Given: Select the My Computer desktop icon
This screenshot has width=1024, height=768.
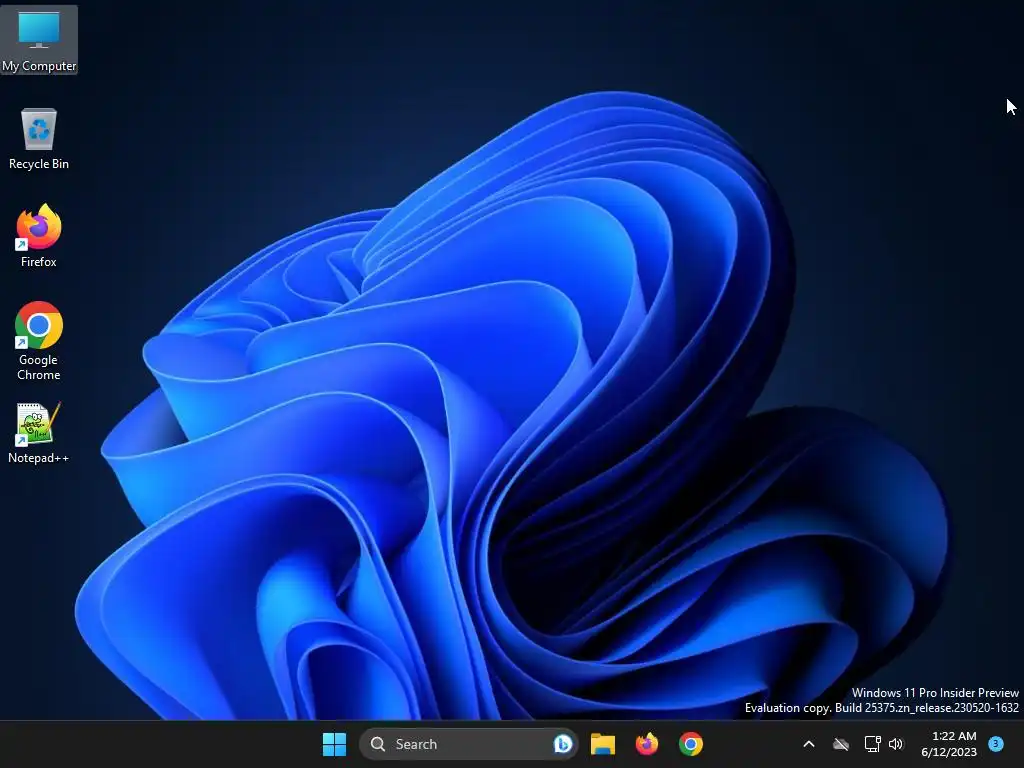Looking at the screenshot, I should click(39, 40).
